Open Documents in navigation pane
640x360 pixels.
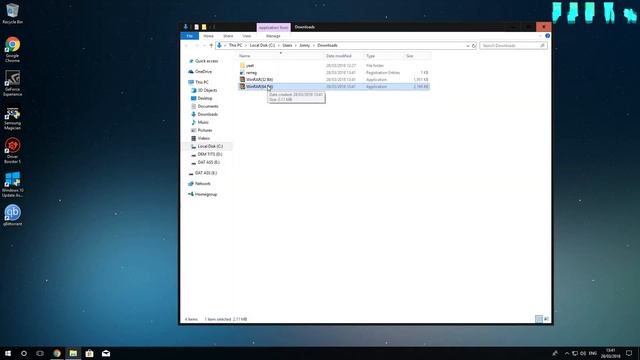click(208, 107)
